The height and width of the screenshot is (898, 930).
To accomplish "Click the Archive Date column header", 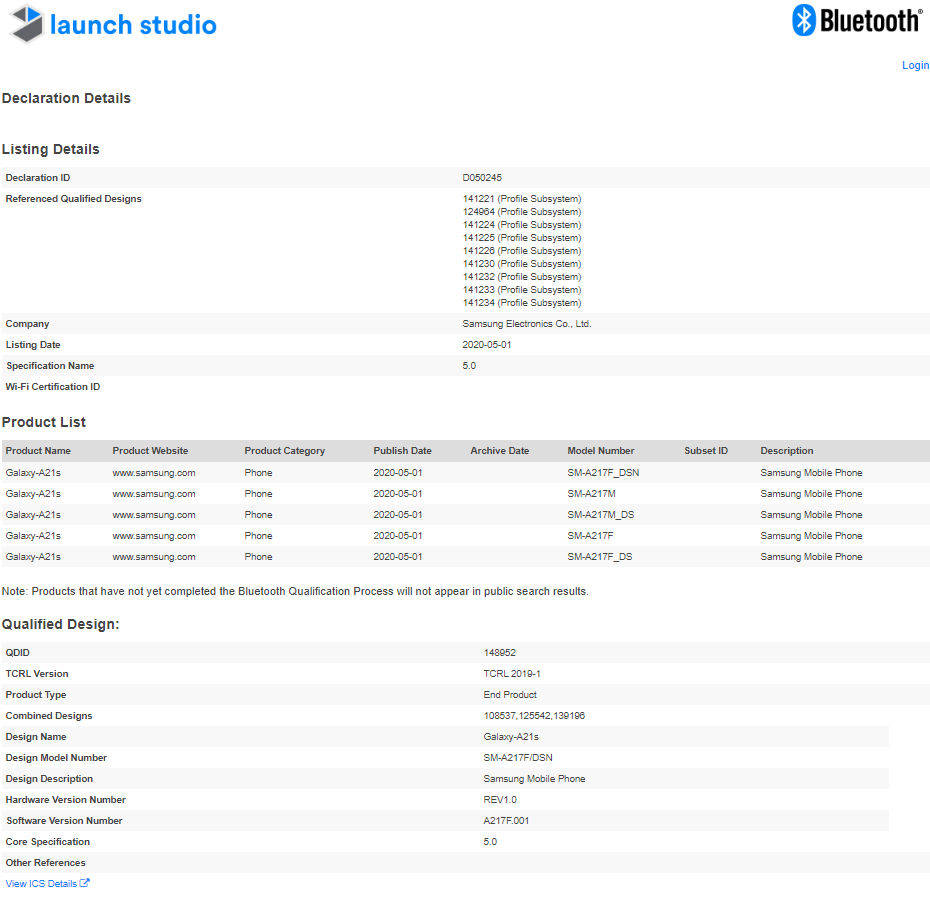I will pyautogui.click(x=499, y=451).
